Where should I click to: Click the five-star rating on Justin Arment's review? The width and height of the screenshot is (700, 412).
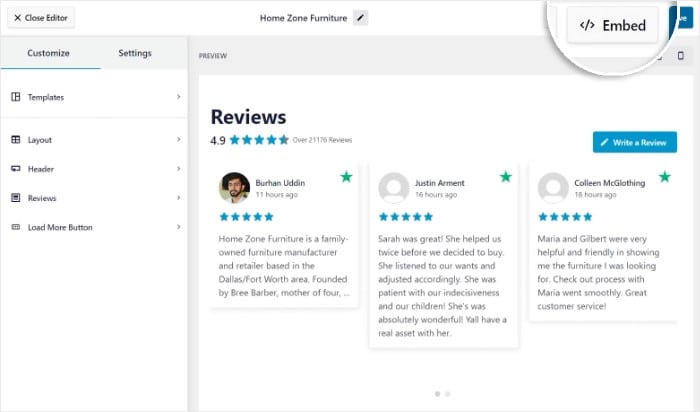[x=405, y=217]
